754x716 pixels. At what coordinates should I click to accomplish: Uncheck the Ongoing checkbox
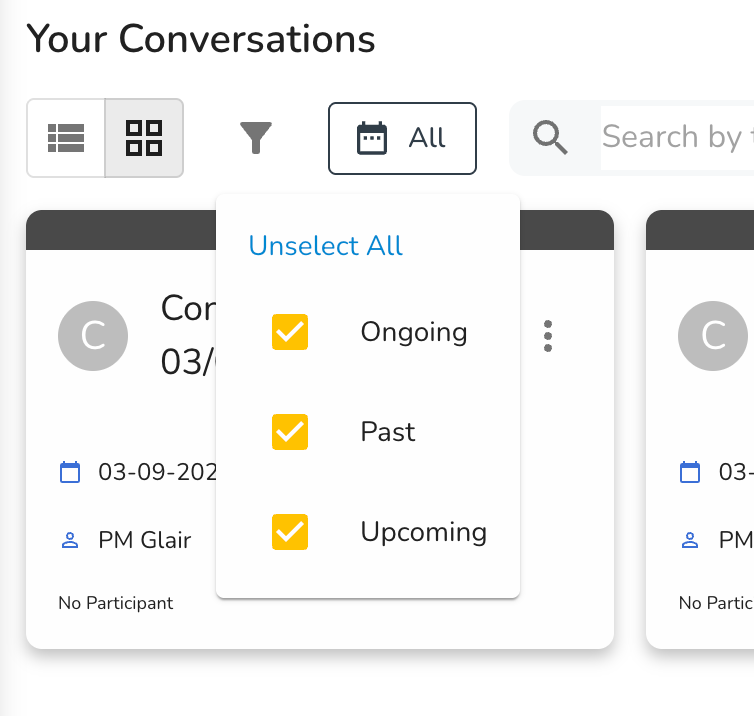(x=290, y=332)
